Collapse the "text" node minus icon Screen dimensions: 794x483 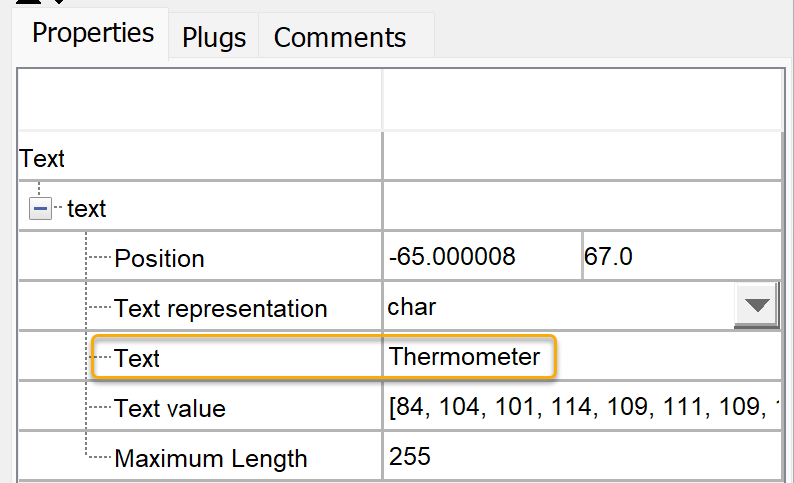(42, 209)
